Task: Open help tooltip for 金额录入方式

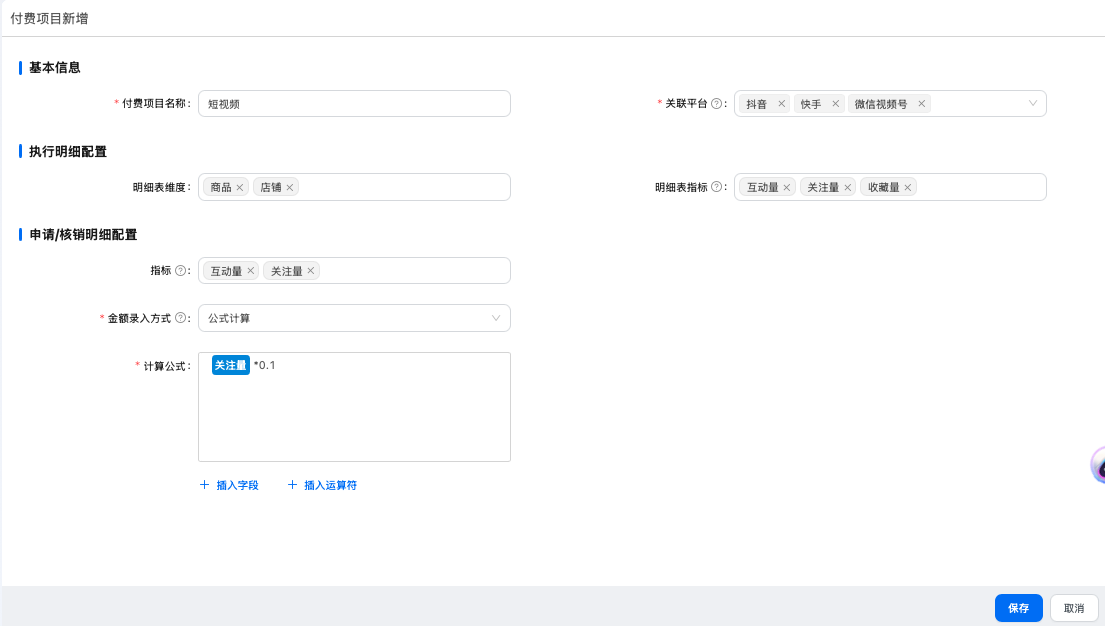Action: tap(180, 318)
